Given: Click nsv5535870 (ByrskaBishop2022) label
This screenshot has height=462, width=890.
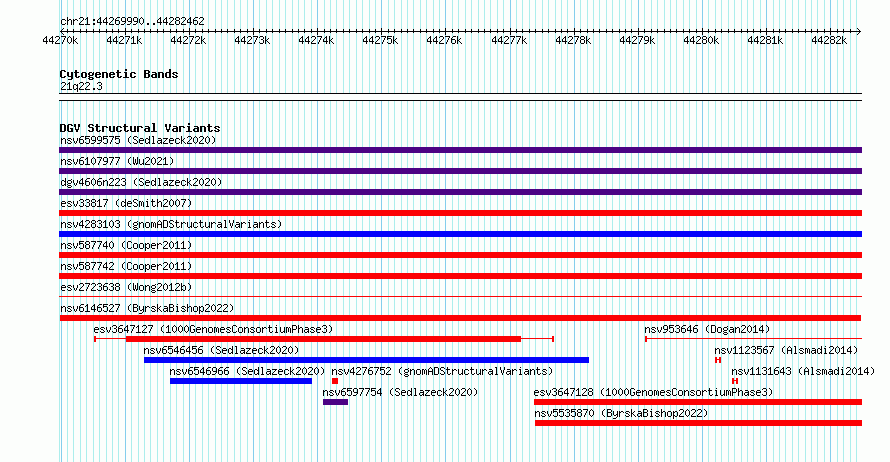Looking at the screenshot, I should pyautogui.click(x=622, y=413).
